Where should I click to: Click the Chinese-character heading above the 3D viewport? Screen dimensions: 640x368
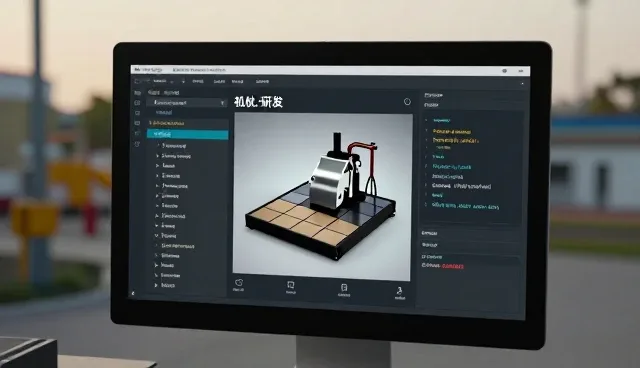[x=259, y=102]
